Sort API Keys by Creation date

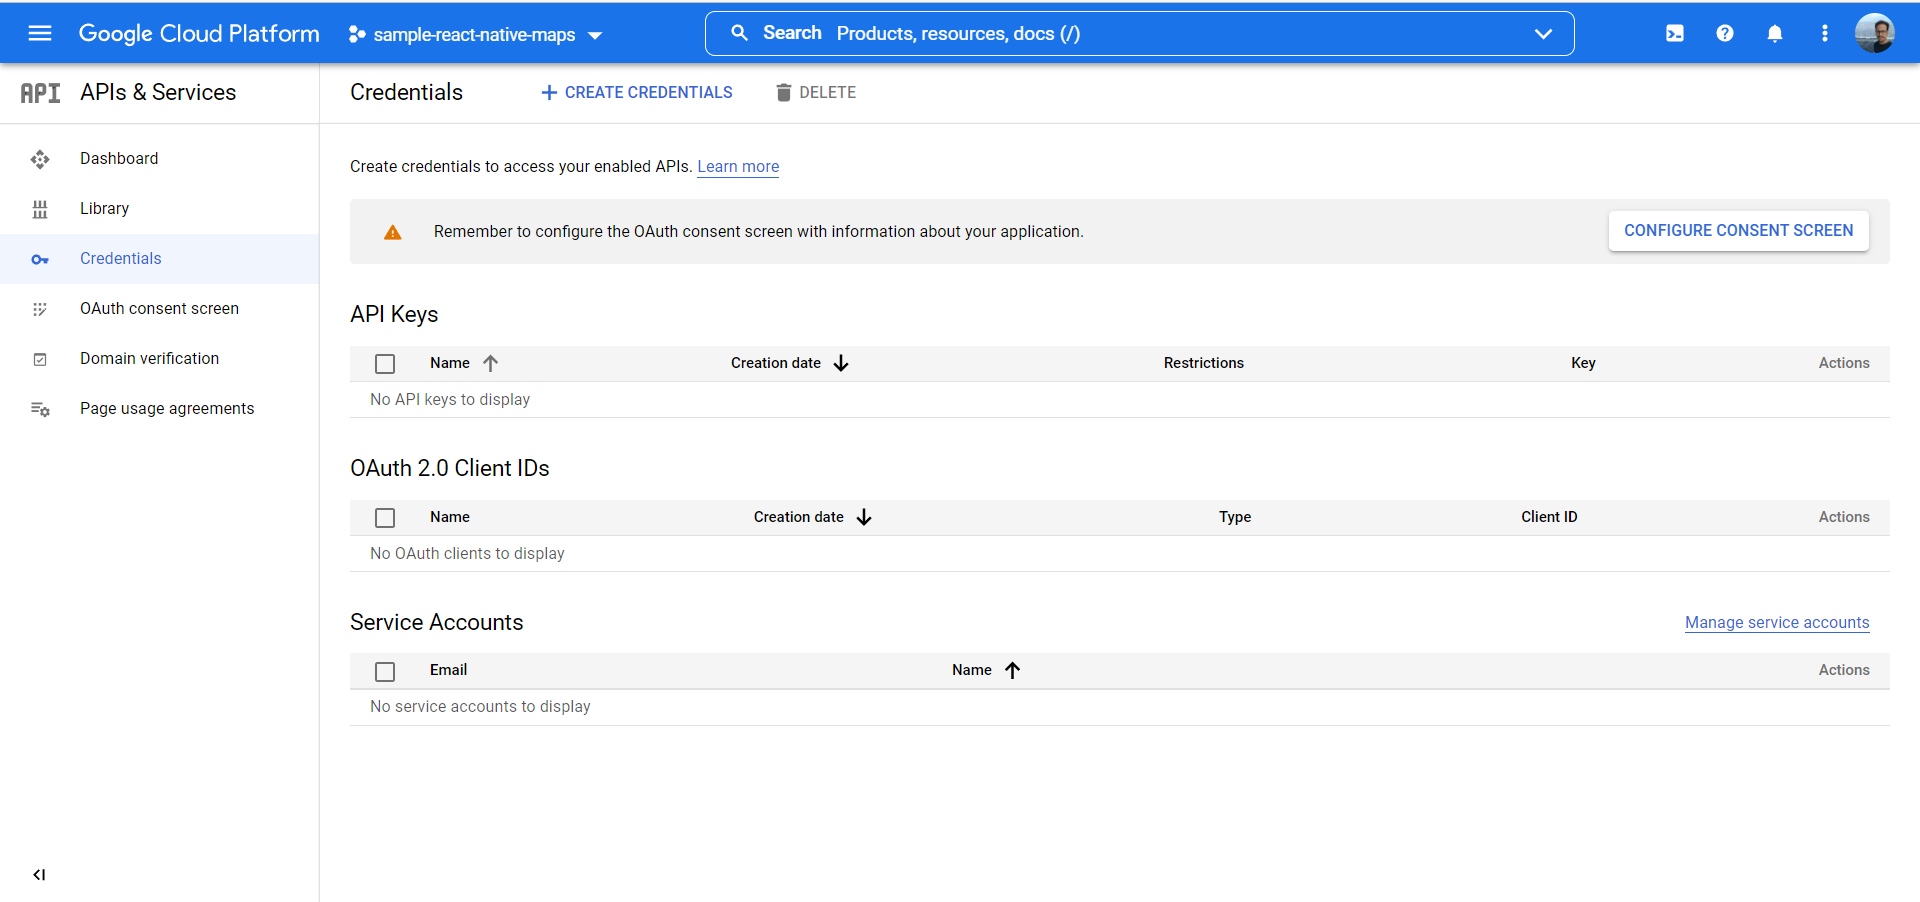point(790,363)
